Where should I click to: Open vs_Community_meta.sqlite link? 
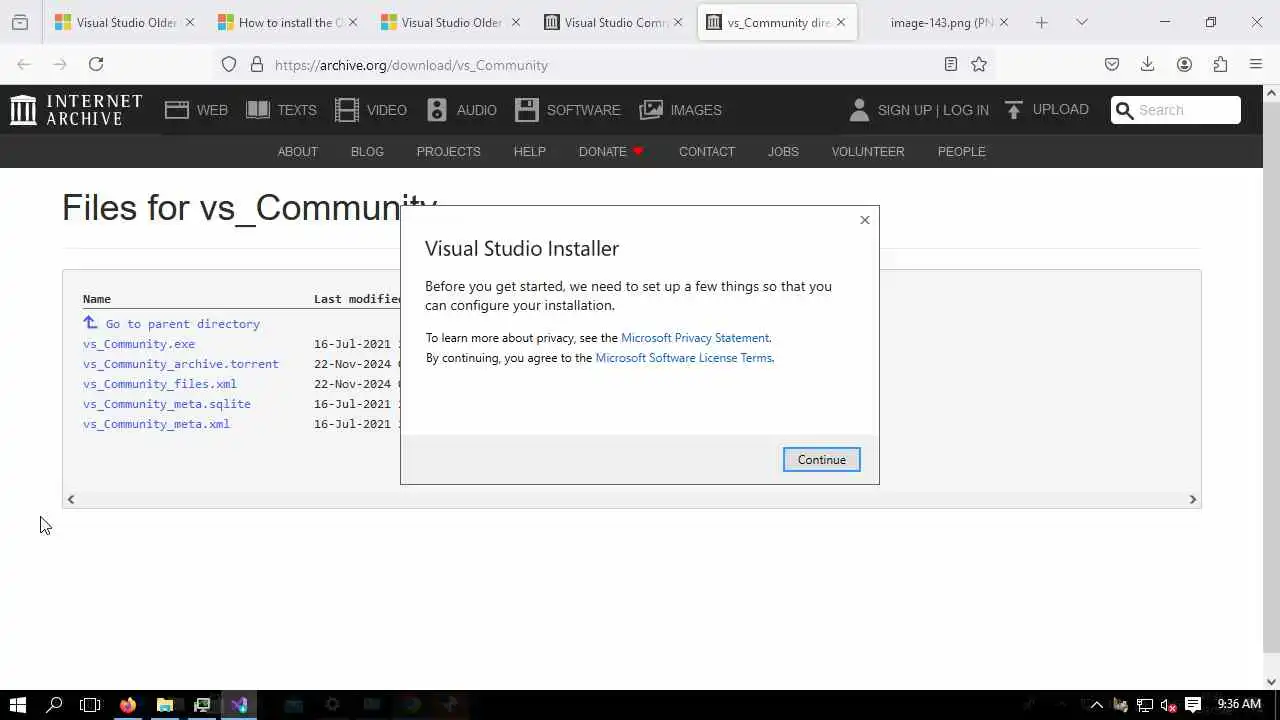(167, 404)
